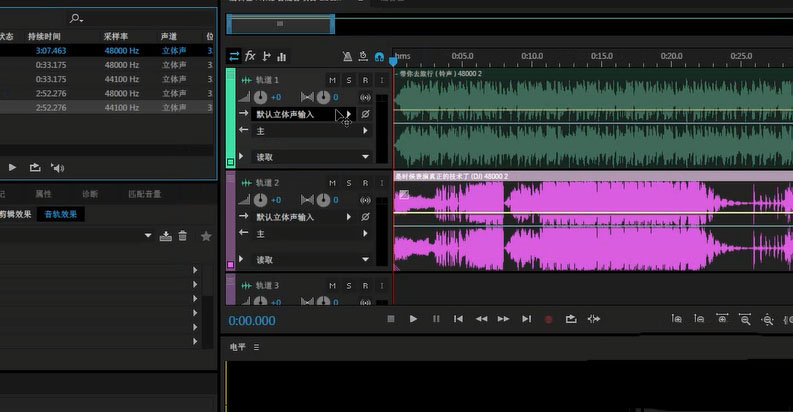Toggle loop playback in transport controls
The height and width of the screenshot is (412, 793).
(x=571, y=319)
